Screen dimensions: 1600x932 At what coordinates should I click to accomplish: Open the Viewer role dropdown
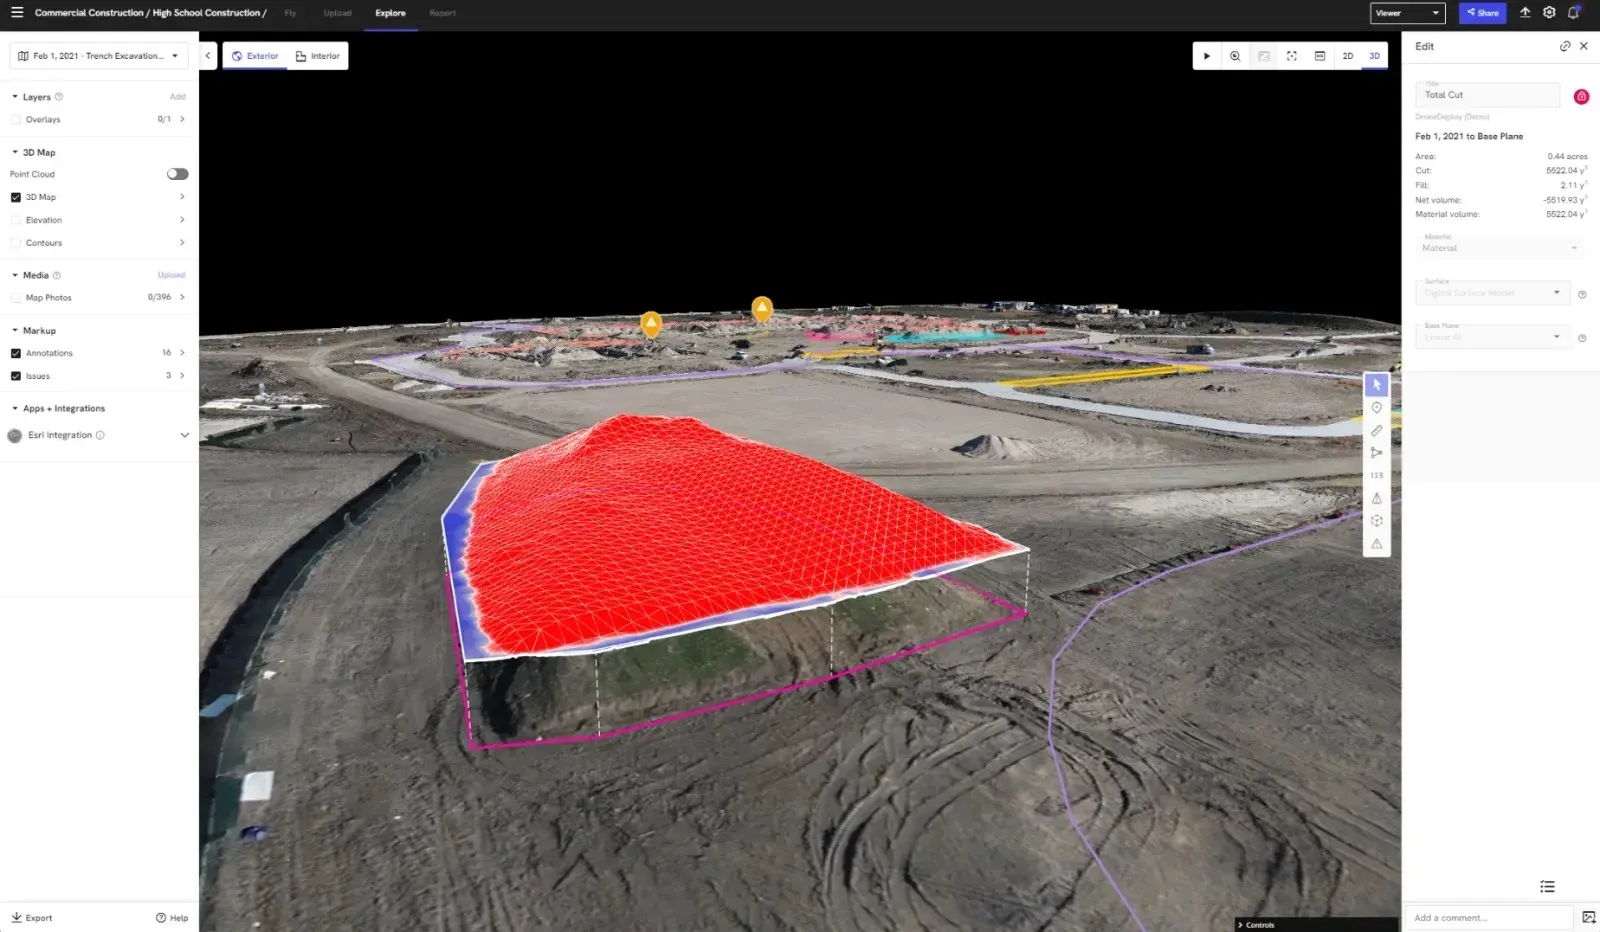1408,13
